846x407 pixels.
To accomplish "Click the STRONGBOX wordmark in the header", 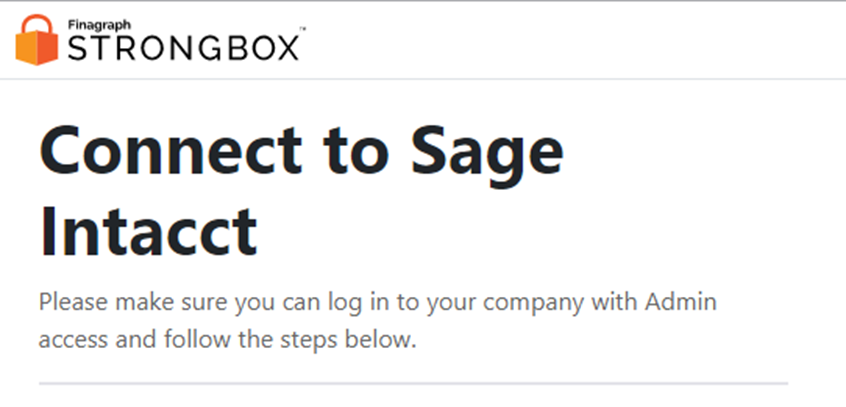I will coord(183,48).
